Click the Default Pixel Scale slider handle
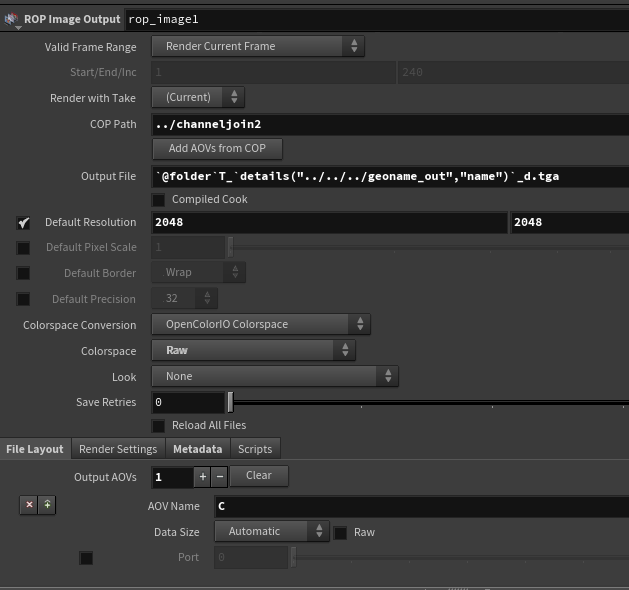 [230, 247]
